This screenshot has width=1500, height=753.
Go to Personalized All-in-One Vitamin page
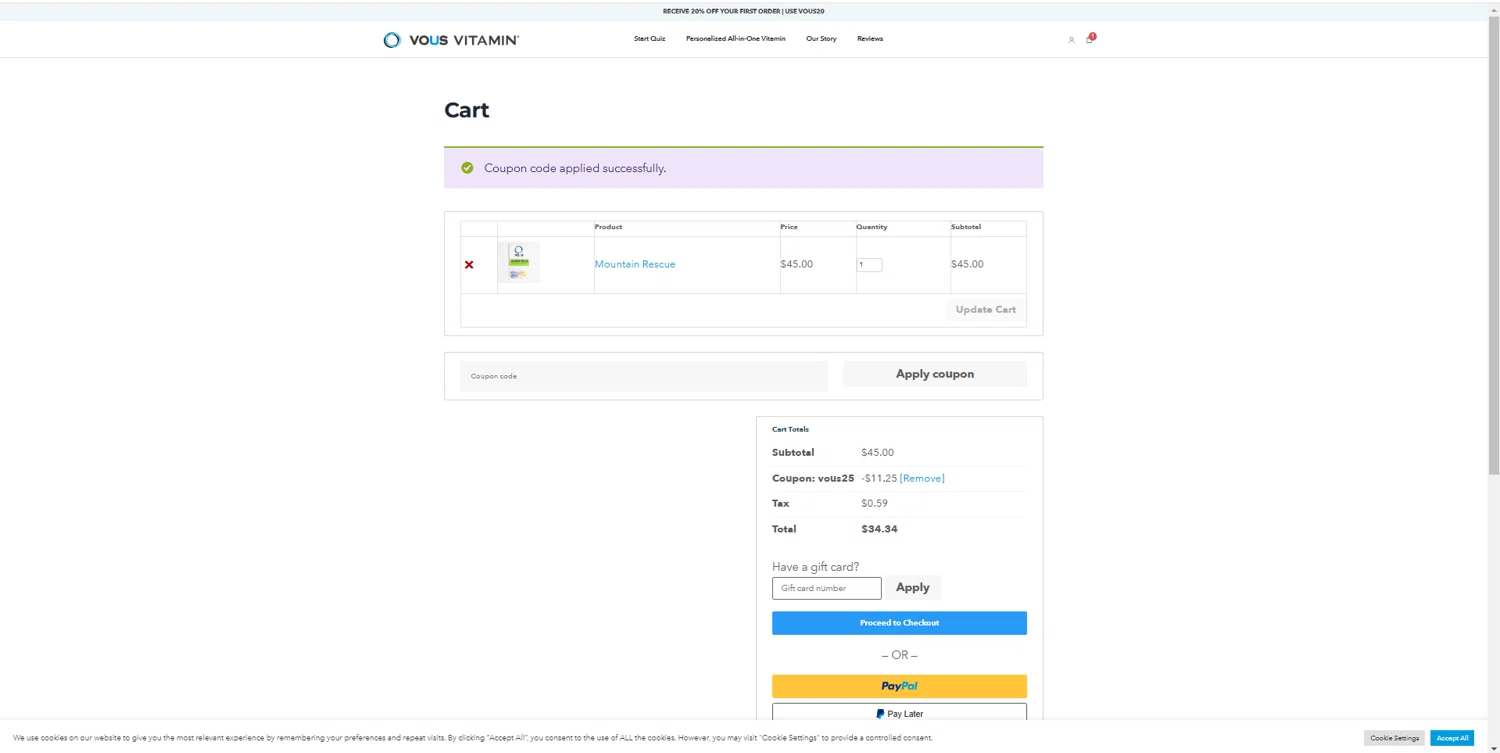[736, 39]
